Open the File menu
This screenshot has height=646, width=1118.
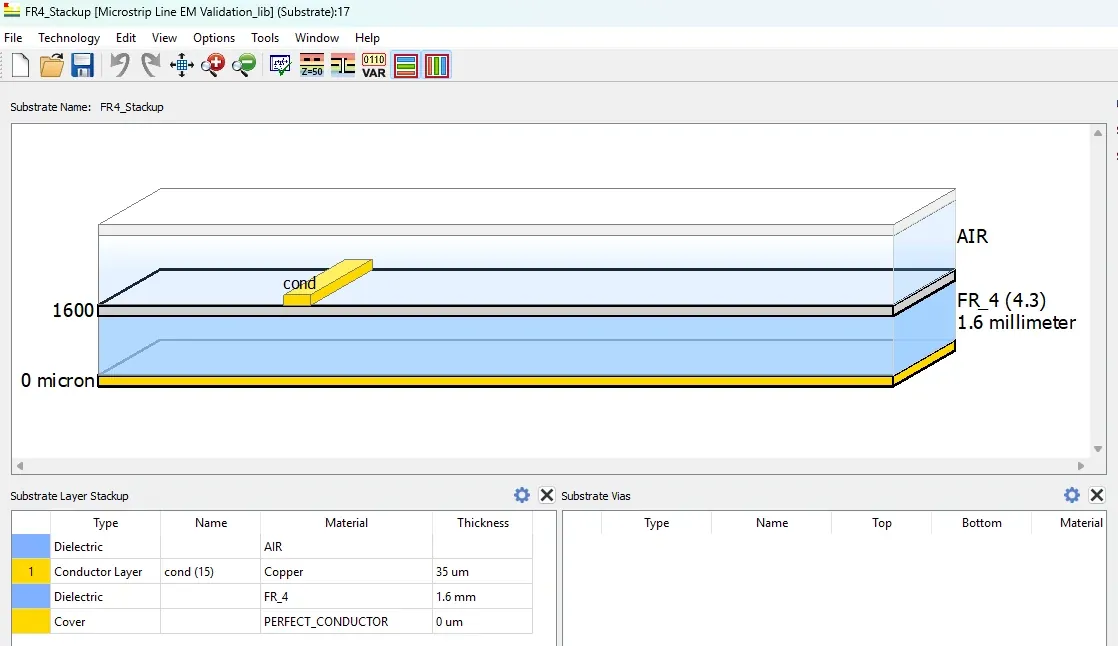13,38
